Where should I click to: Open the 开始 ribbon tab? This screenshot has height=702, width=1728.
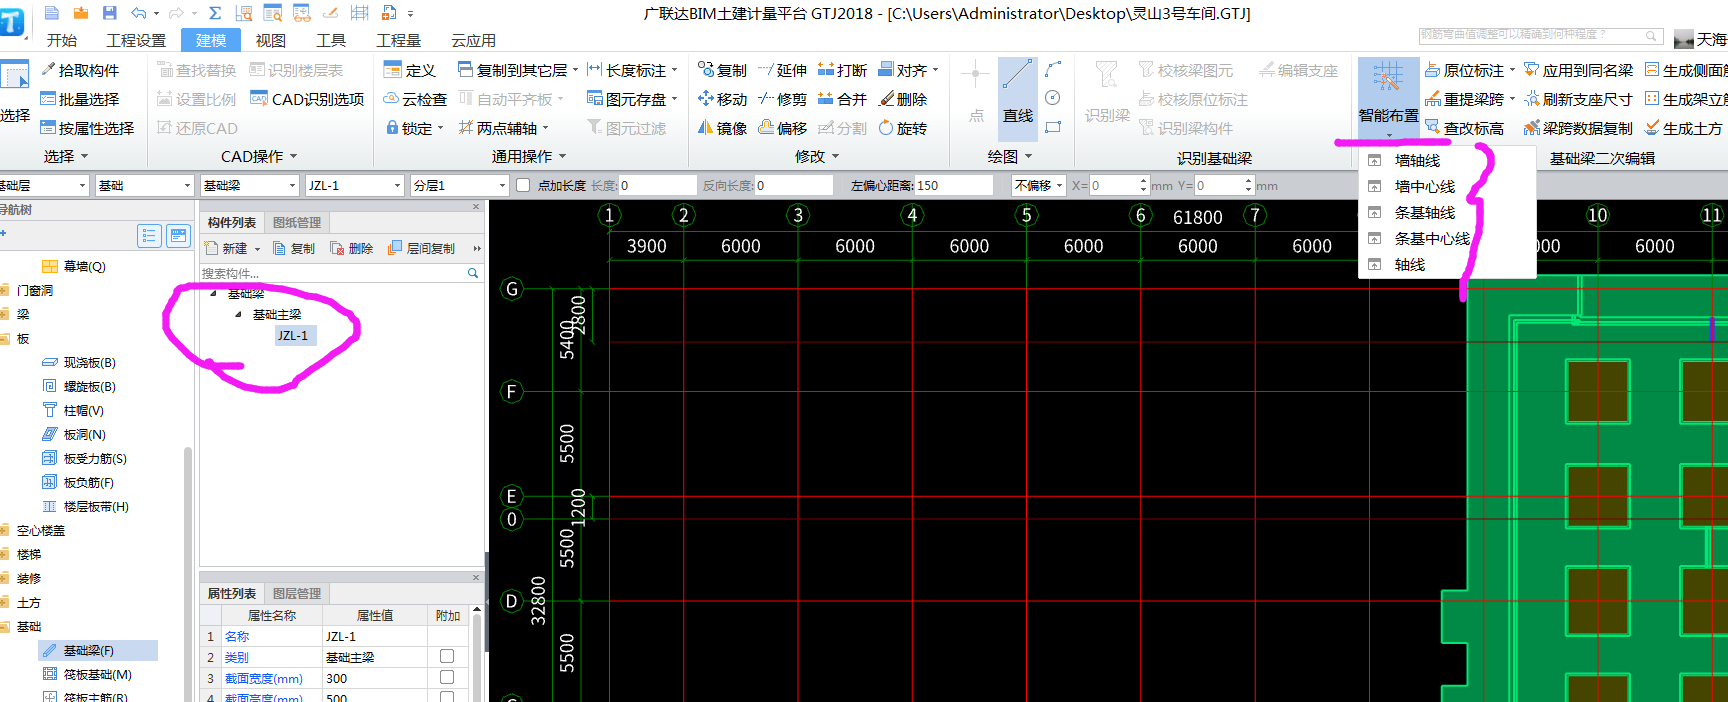click(62, 40)
